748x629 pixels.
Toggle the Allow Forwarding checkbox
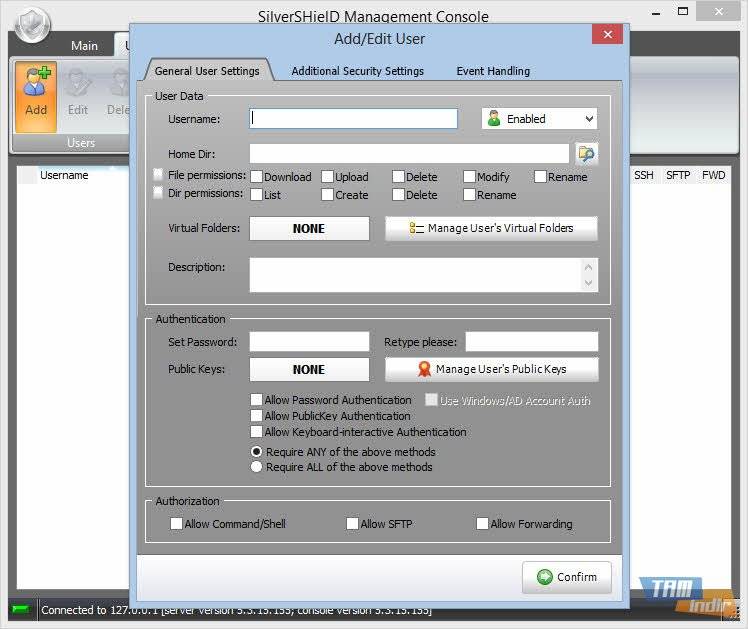[x=482, y=523]
